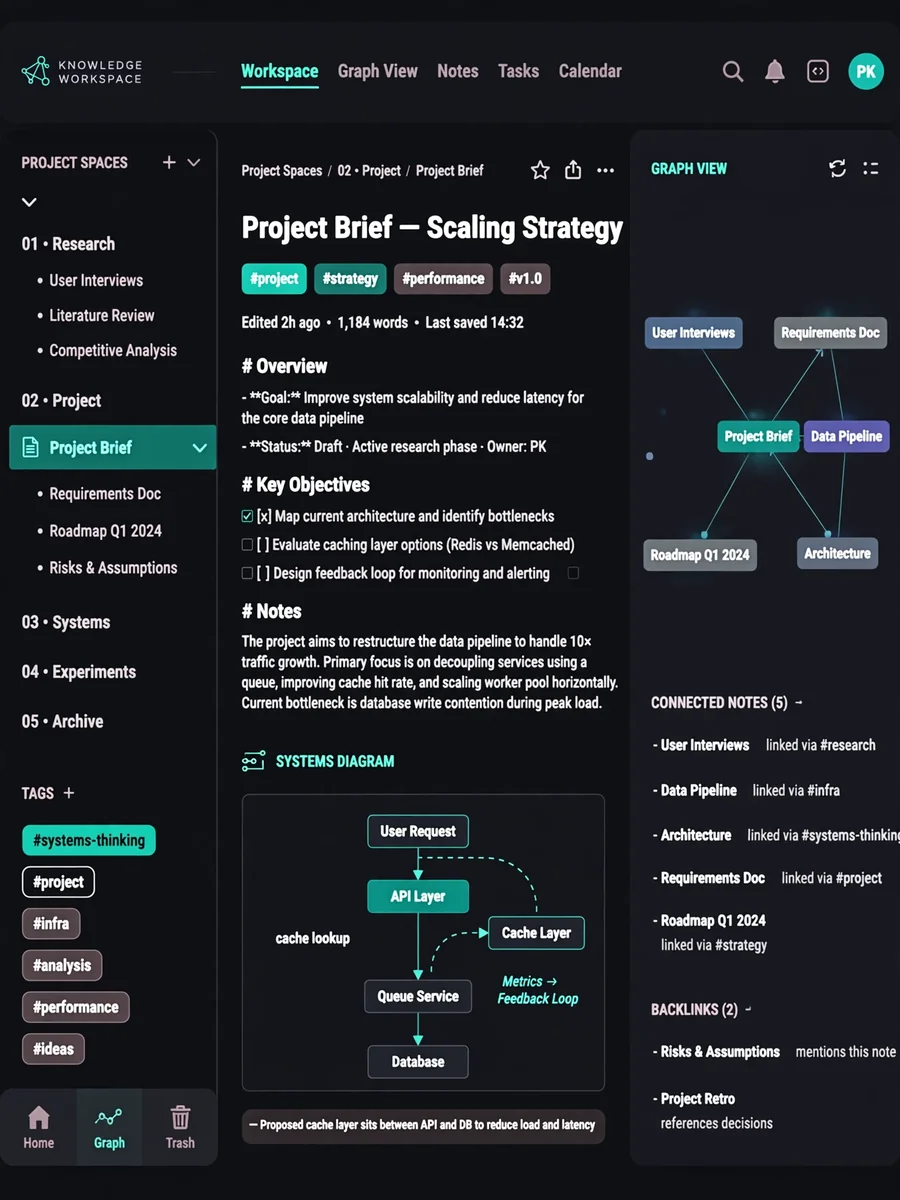Screen dimensions: 900x1200
Task: Collapse Project Spaces header chevron
Action: pyautogui.click(x=194, y=162)
